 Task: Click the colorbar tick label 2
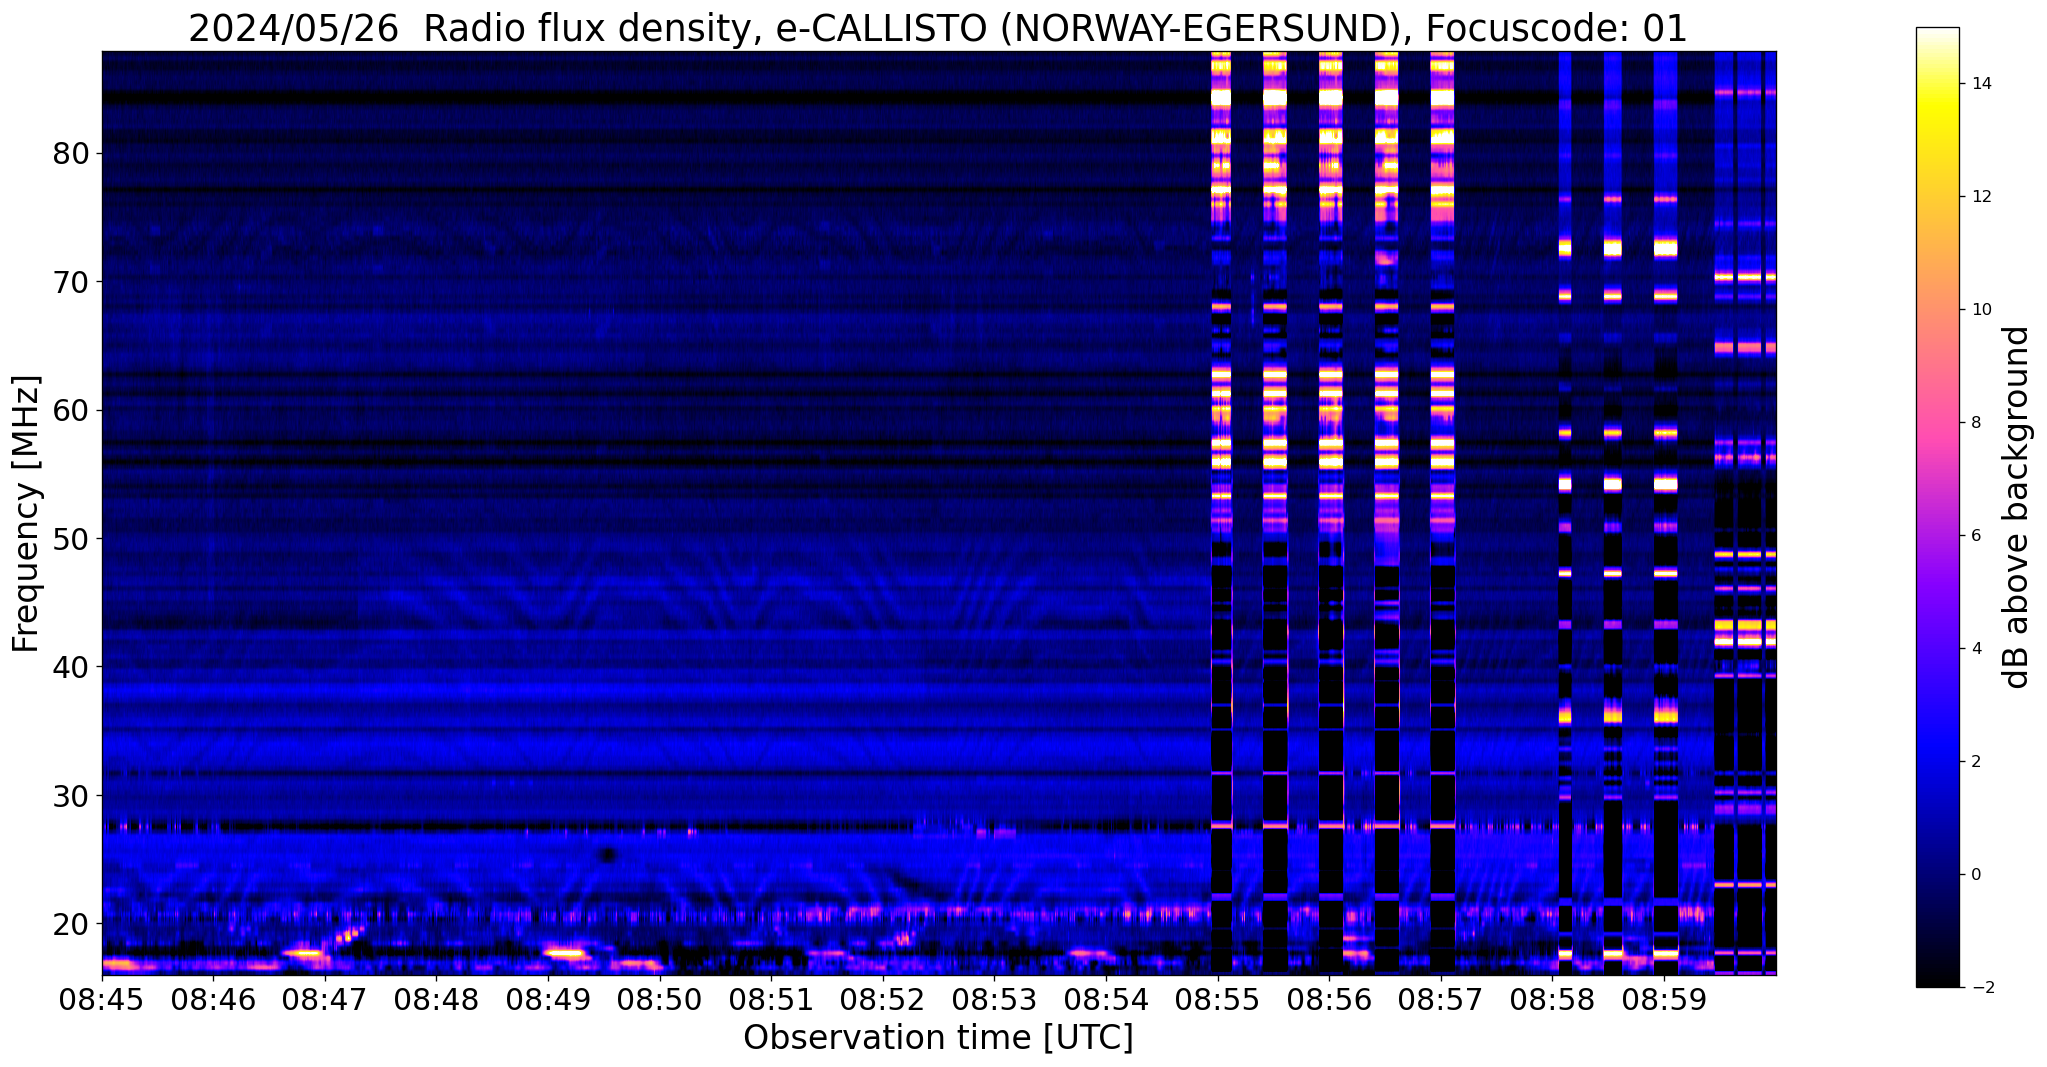(1975, 762)
